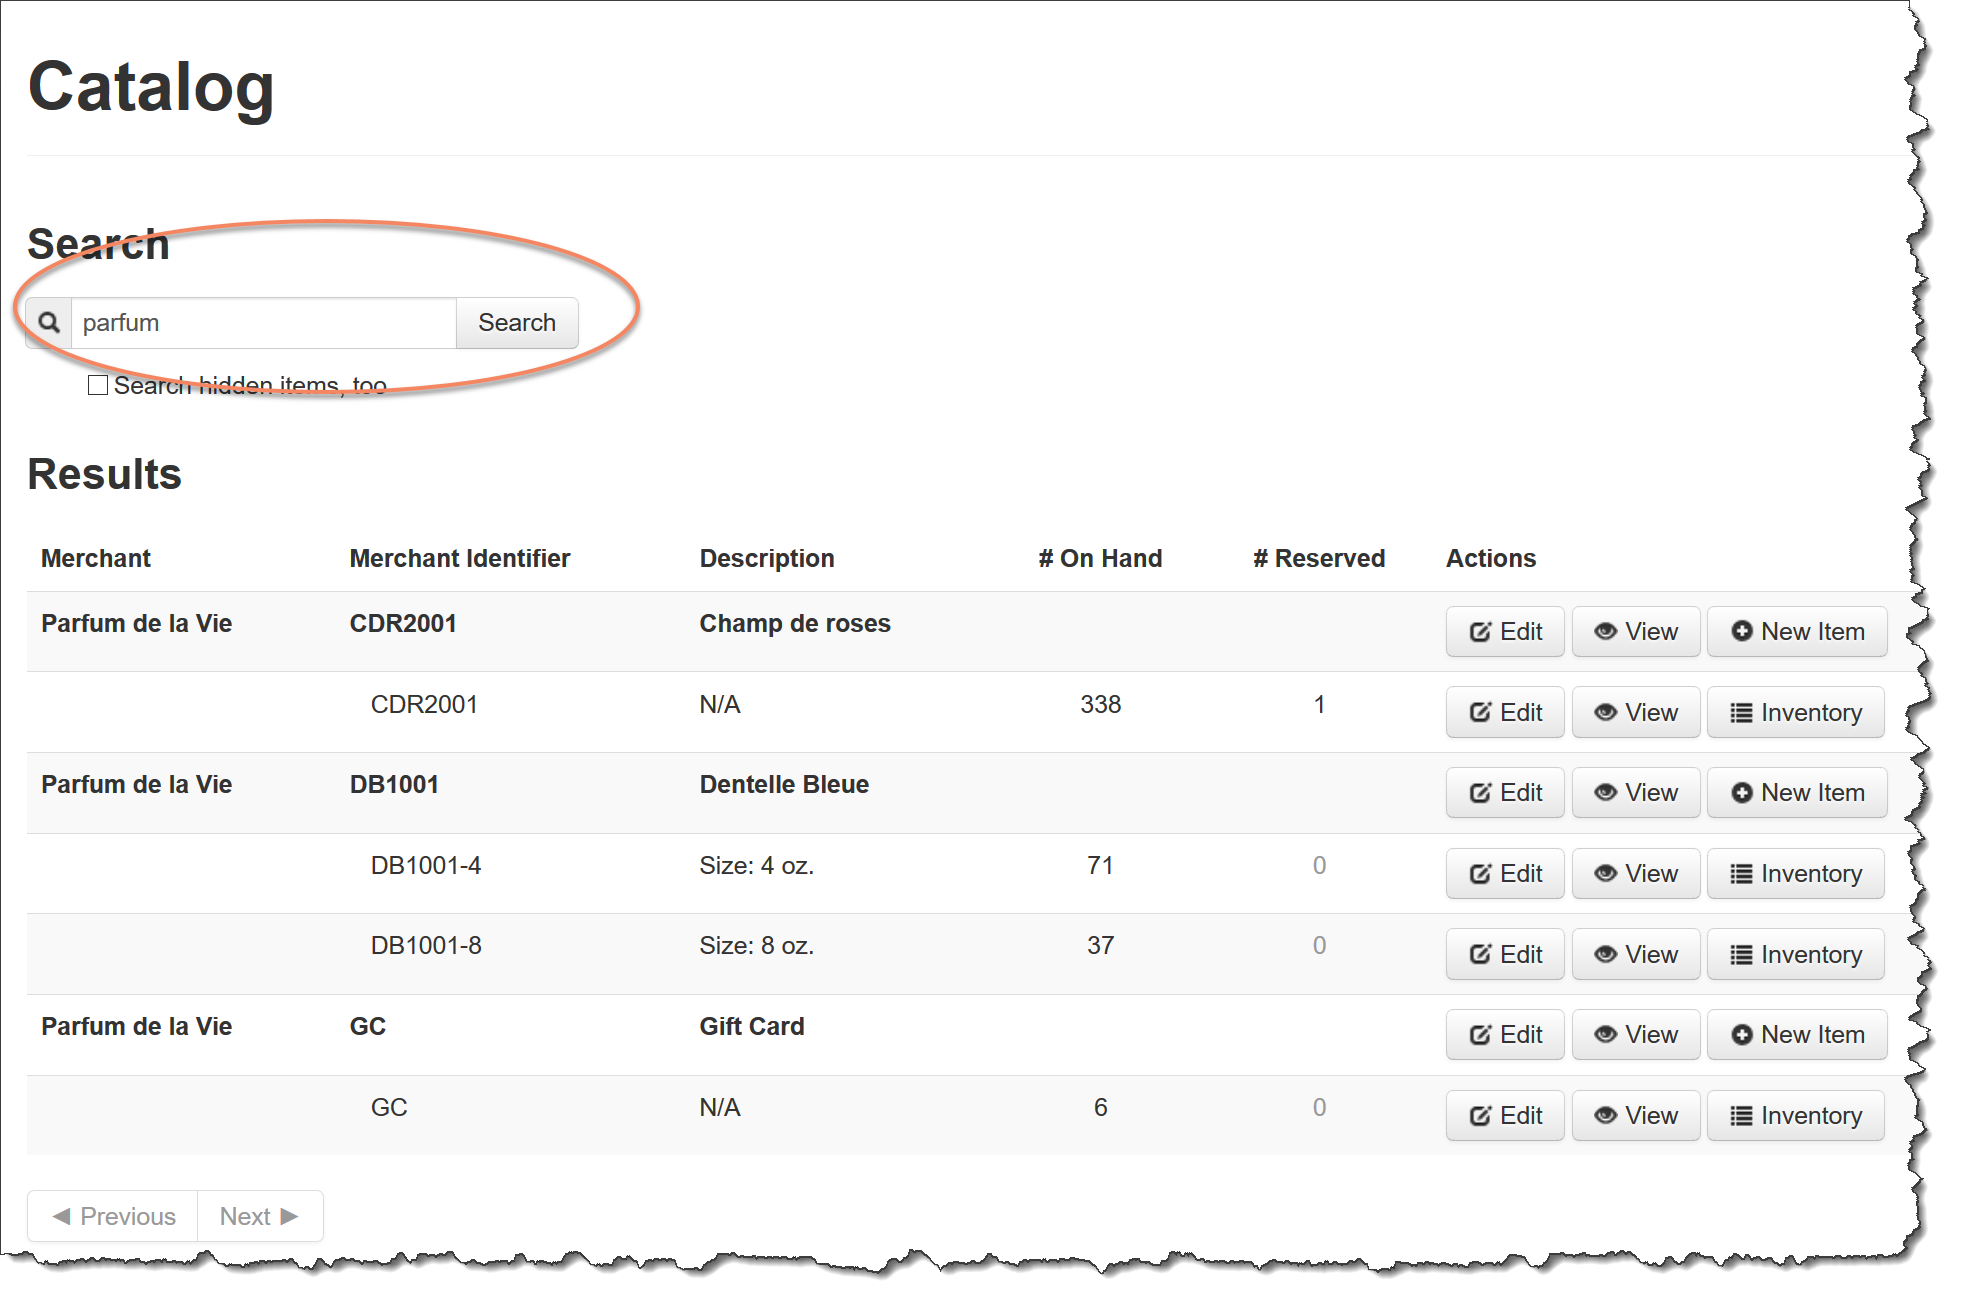View the DB1001-4 item

click(x=1635, y=874)
